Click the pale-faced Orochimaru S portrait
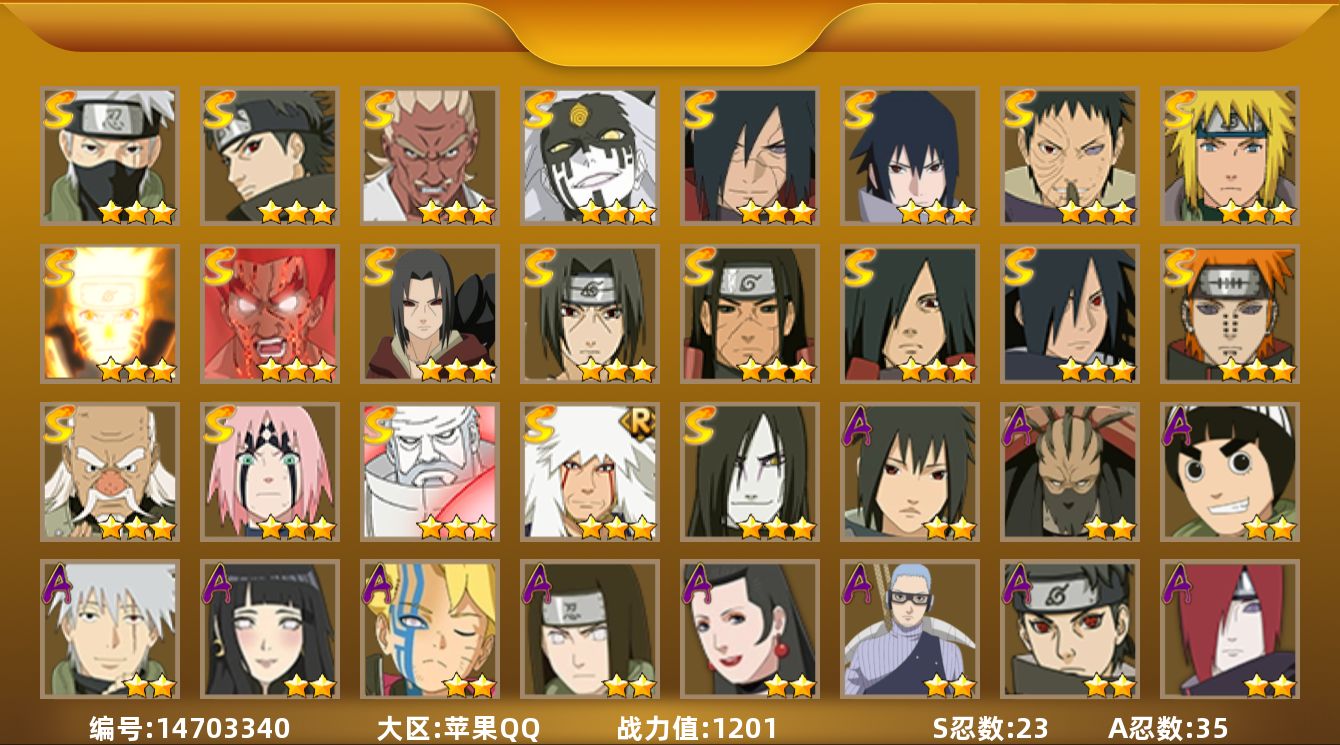Image resolution: width=1340 pixels, height=745 pixels. click(x=750, y=472)
